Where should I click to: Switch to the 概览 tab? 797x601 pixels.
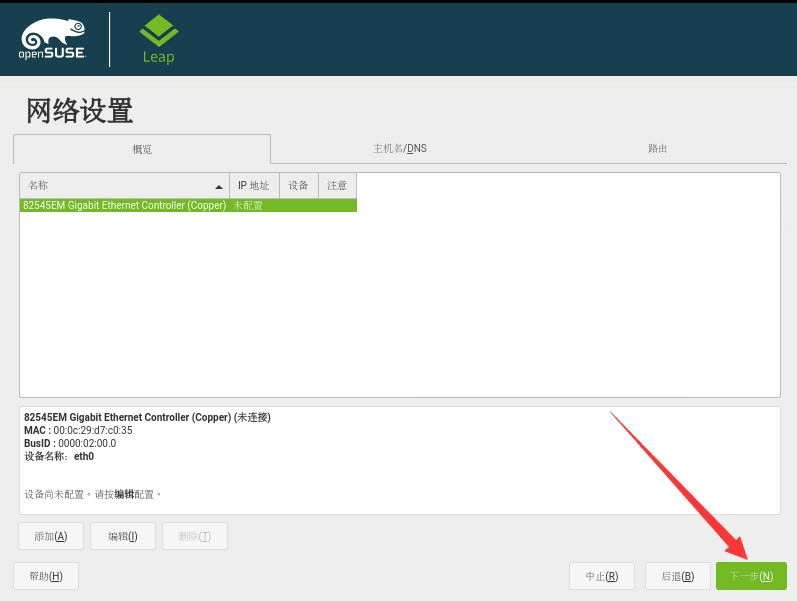pos(142,149)
